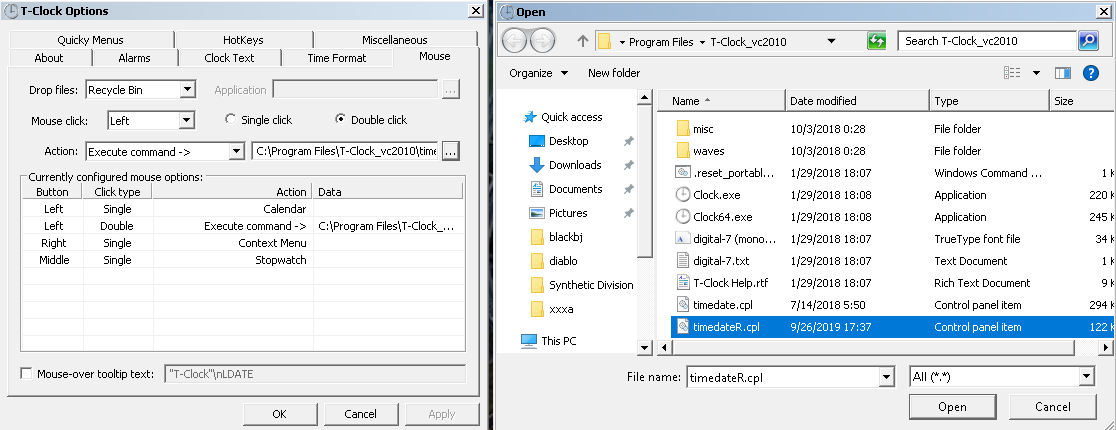Select the Middle Single Stopwatch row
The width and height of the screenshot is (1116, 430).
coord(242,260)
